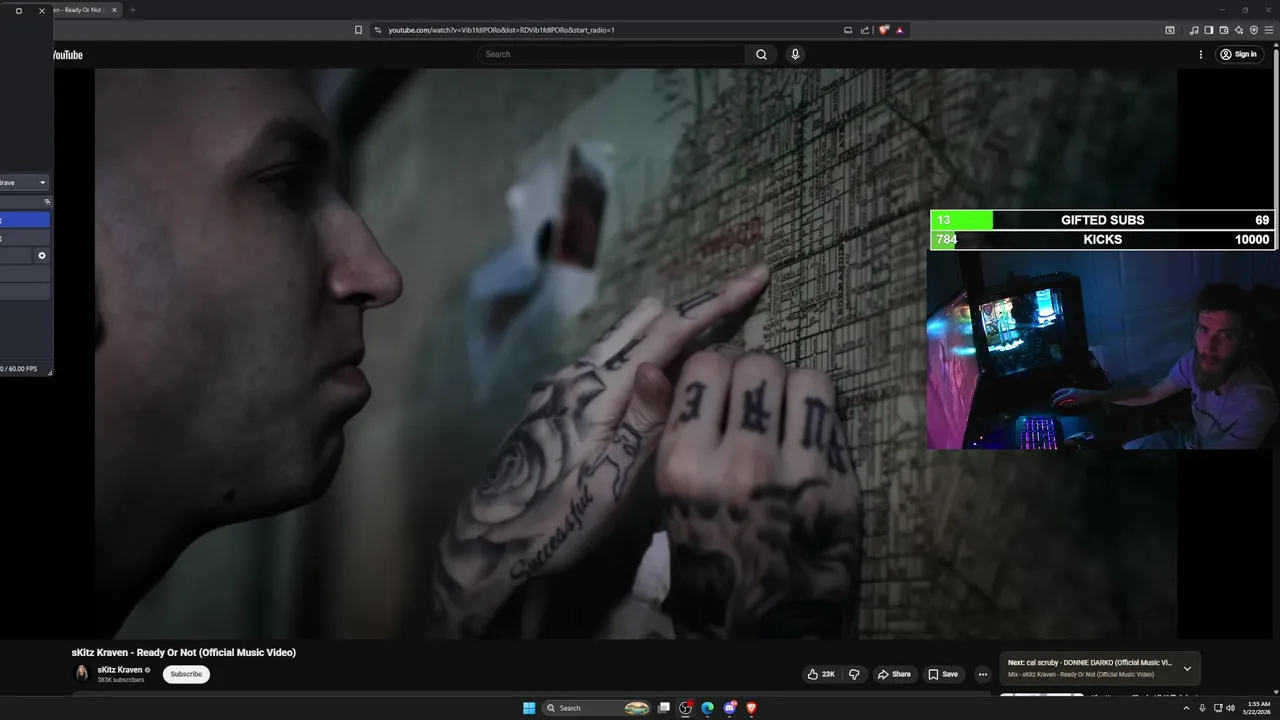This screenshot has width=1280, height=720.
Task: Open the YouTube three-dot settings menu
Action: pos(1201,54)
